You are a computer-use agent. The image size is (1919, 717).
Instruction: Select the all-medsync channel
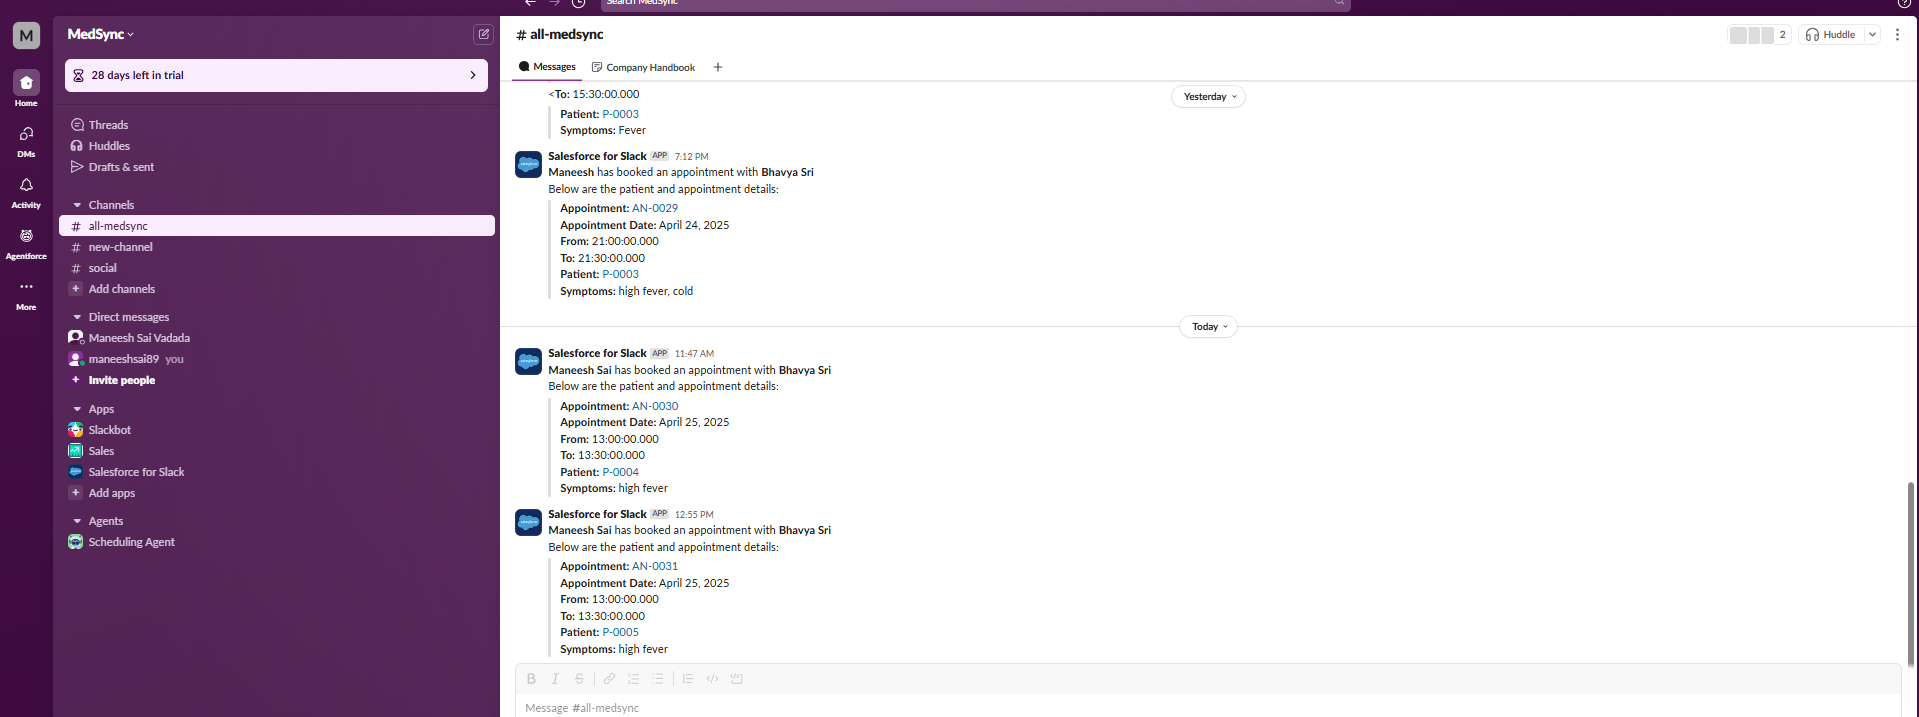277,226
